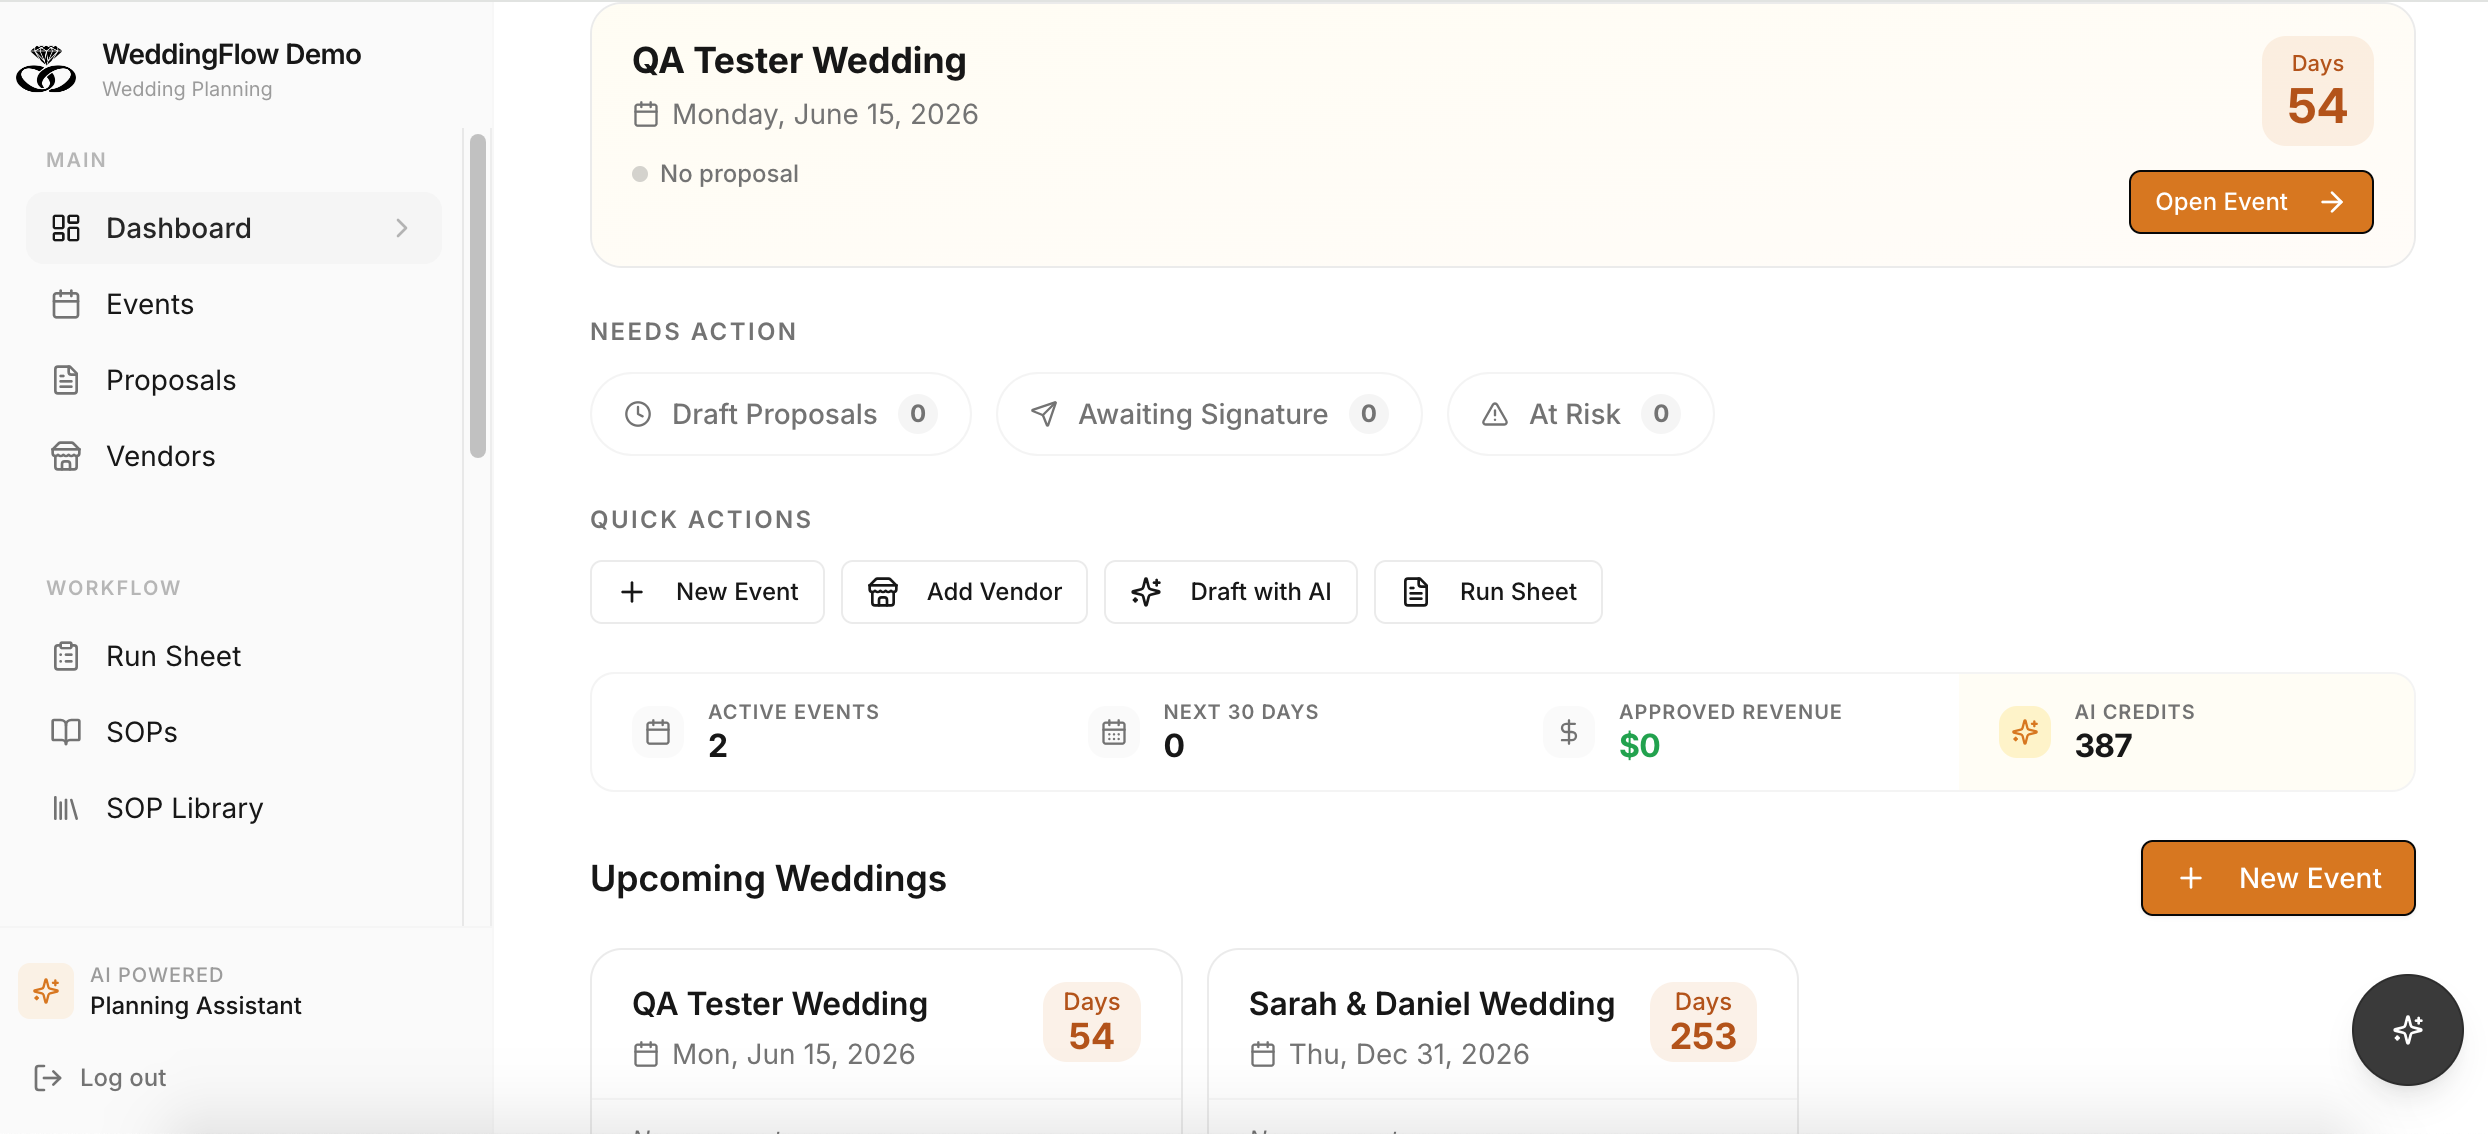The width and height of the screenshot is (2488, 1134).
Task: Click the WeddingFlow rings logo icon
Action: [46, 70]
